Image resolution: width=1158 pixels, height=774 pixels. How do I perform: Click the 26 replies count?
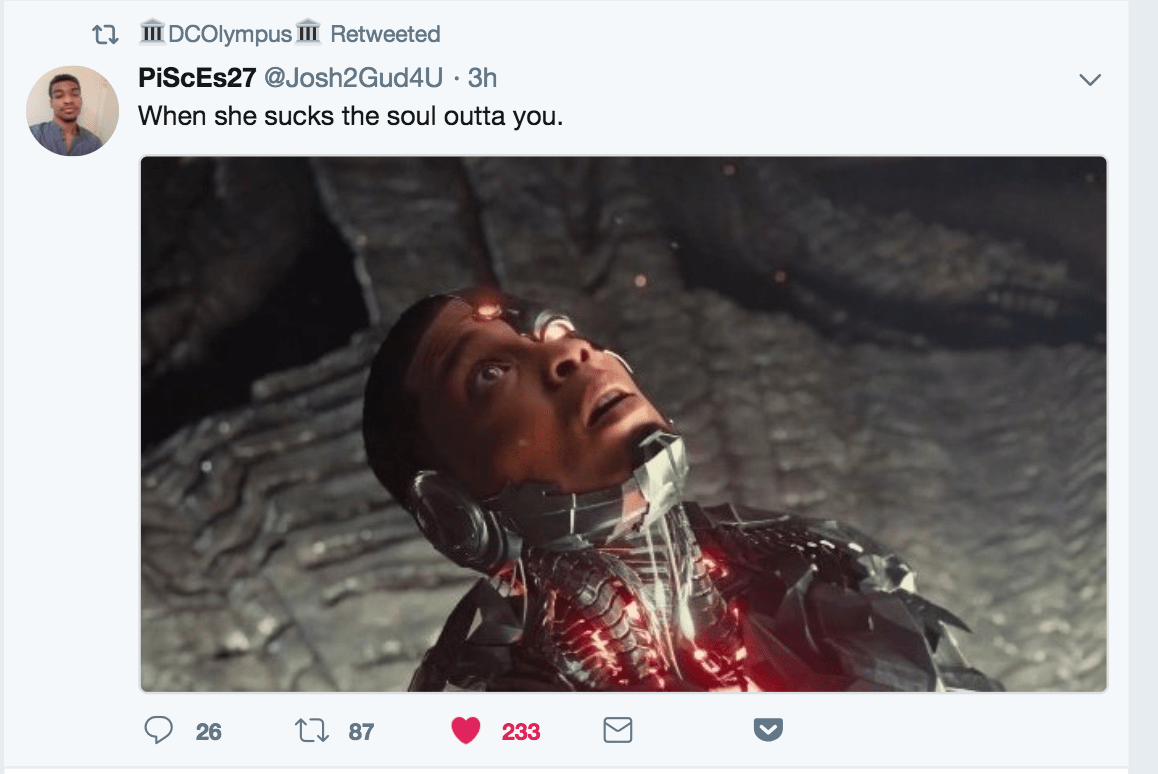coord(208,732)
